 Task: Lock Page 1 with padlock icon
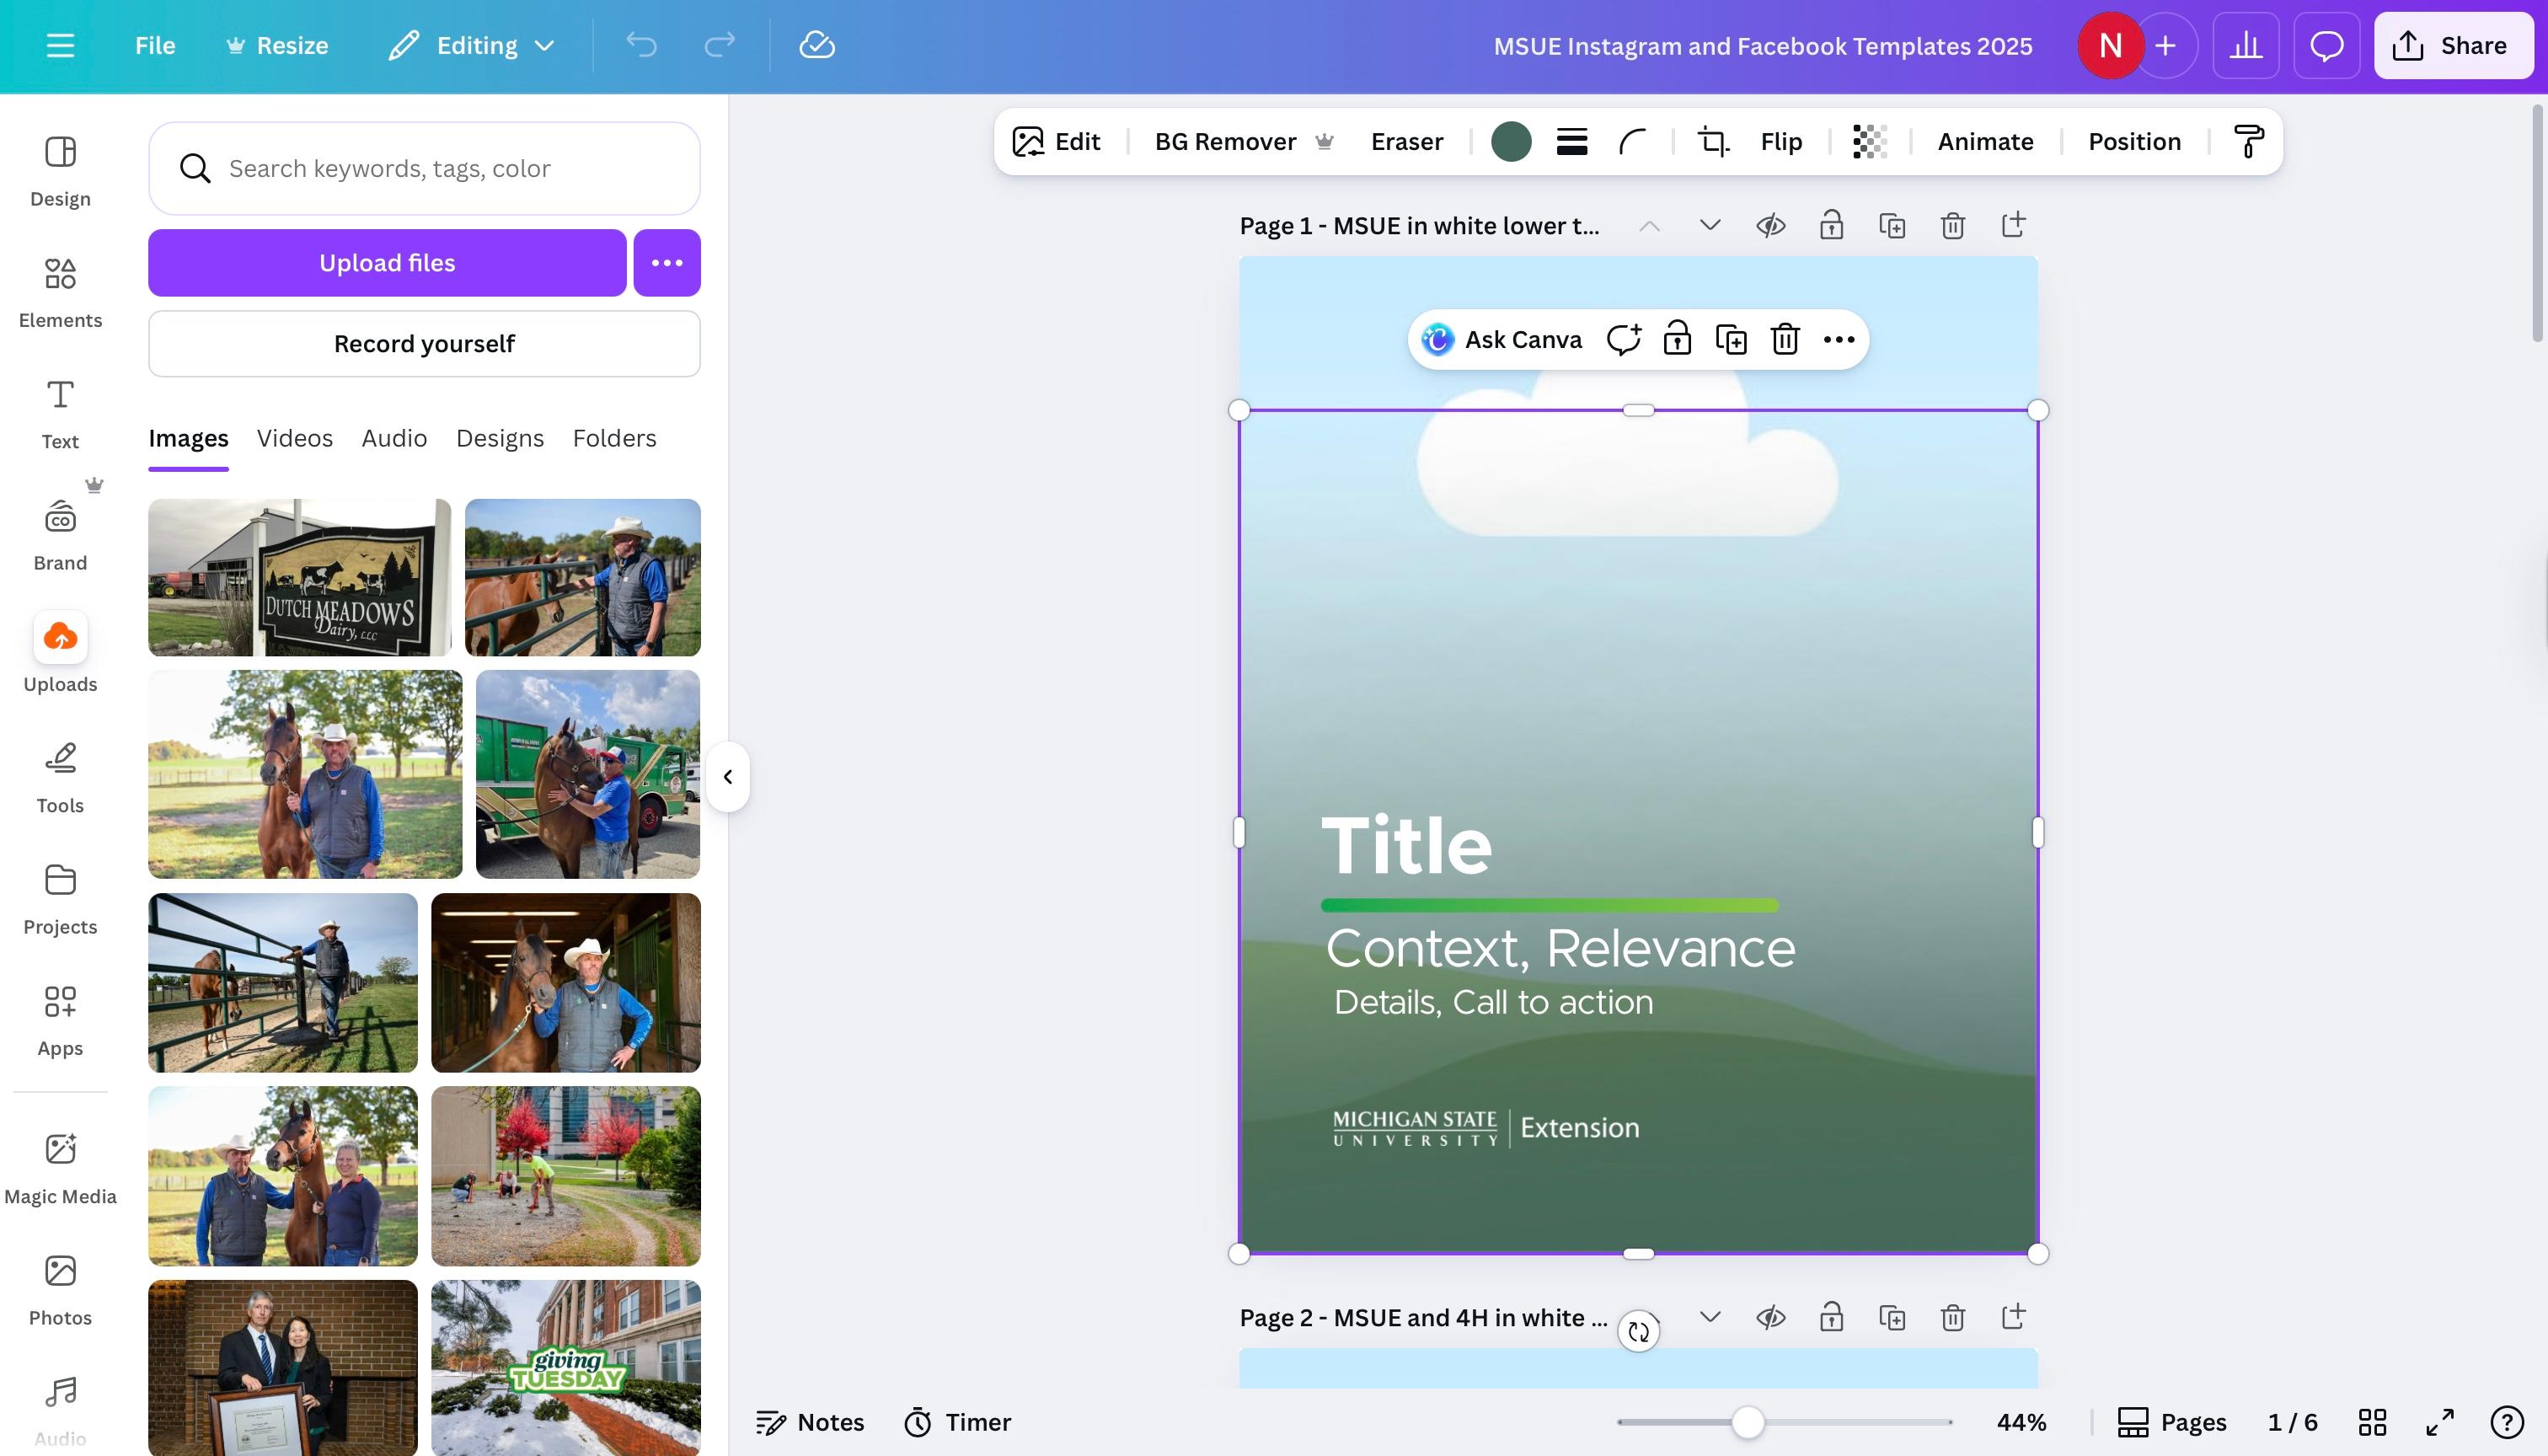[1831, 226]
